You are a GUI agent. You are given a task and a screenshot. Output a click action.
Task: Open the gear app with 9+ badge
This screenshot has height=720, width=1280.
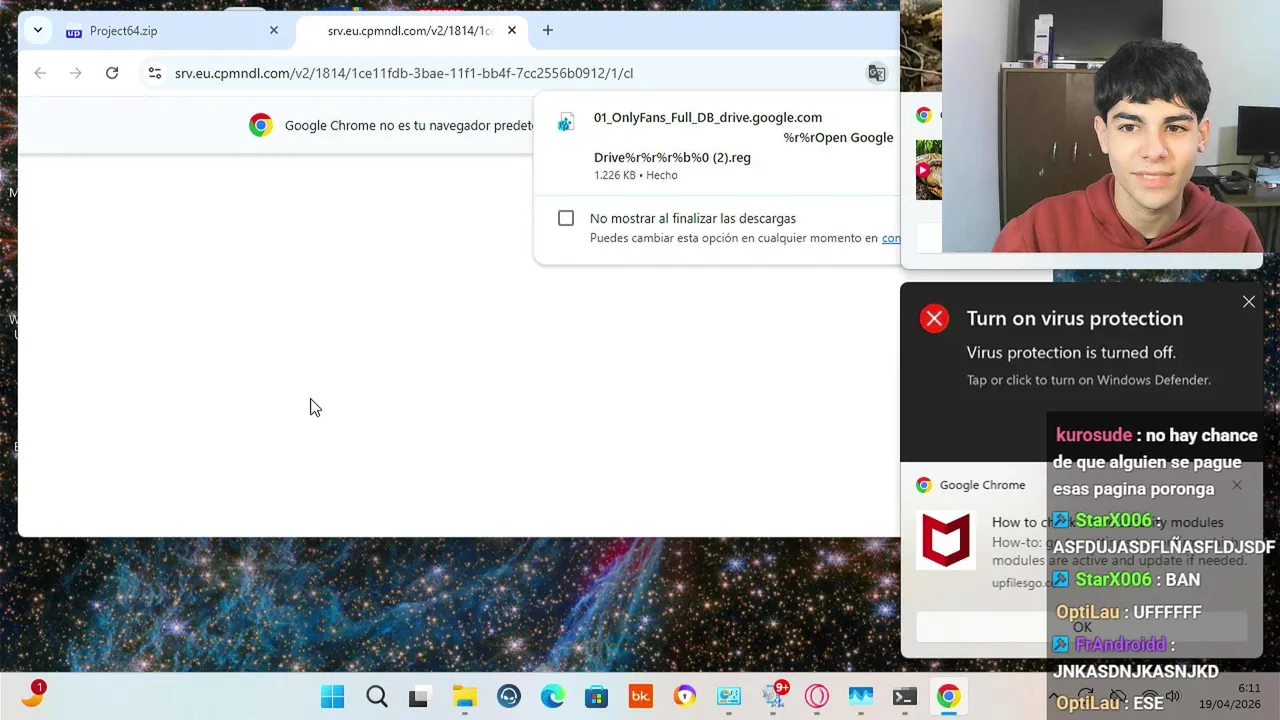click(774, 696)
